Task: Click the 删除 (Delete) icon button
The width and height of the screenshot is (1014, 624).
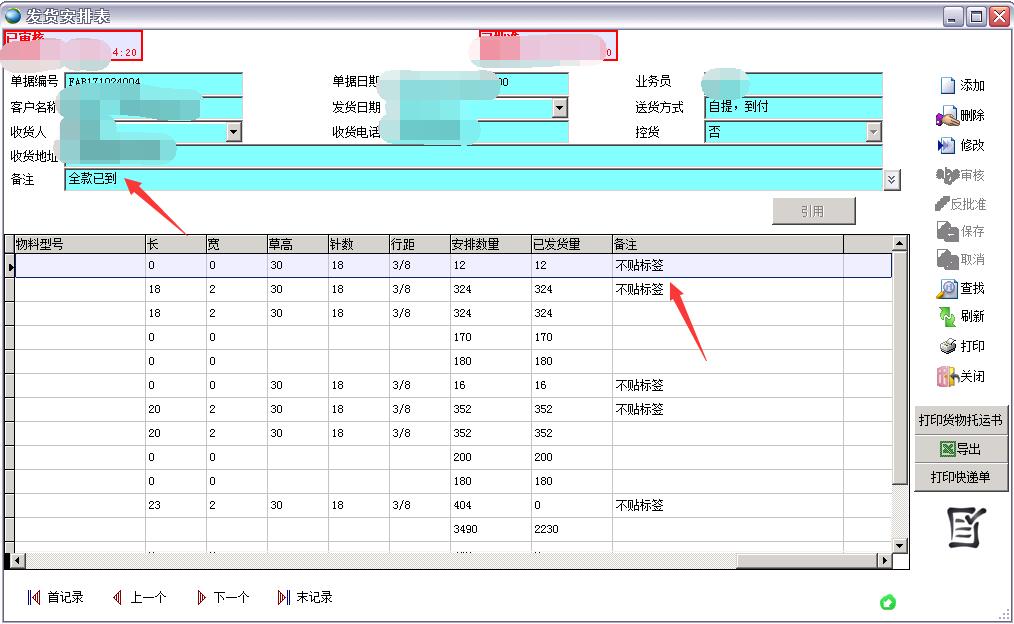Action: [x=960, y=116]
